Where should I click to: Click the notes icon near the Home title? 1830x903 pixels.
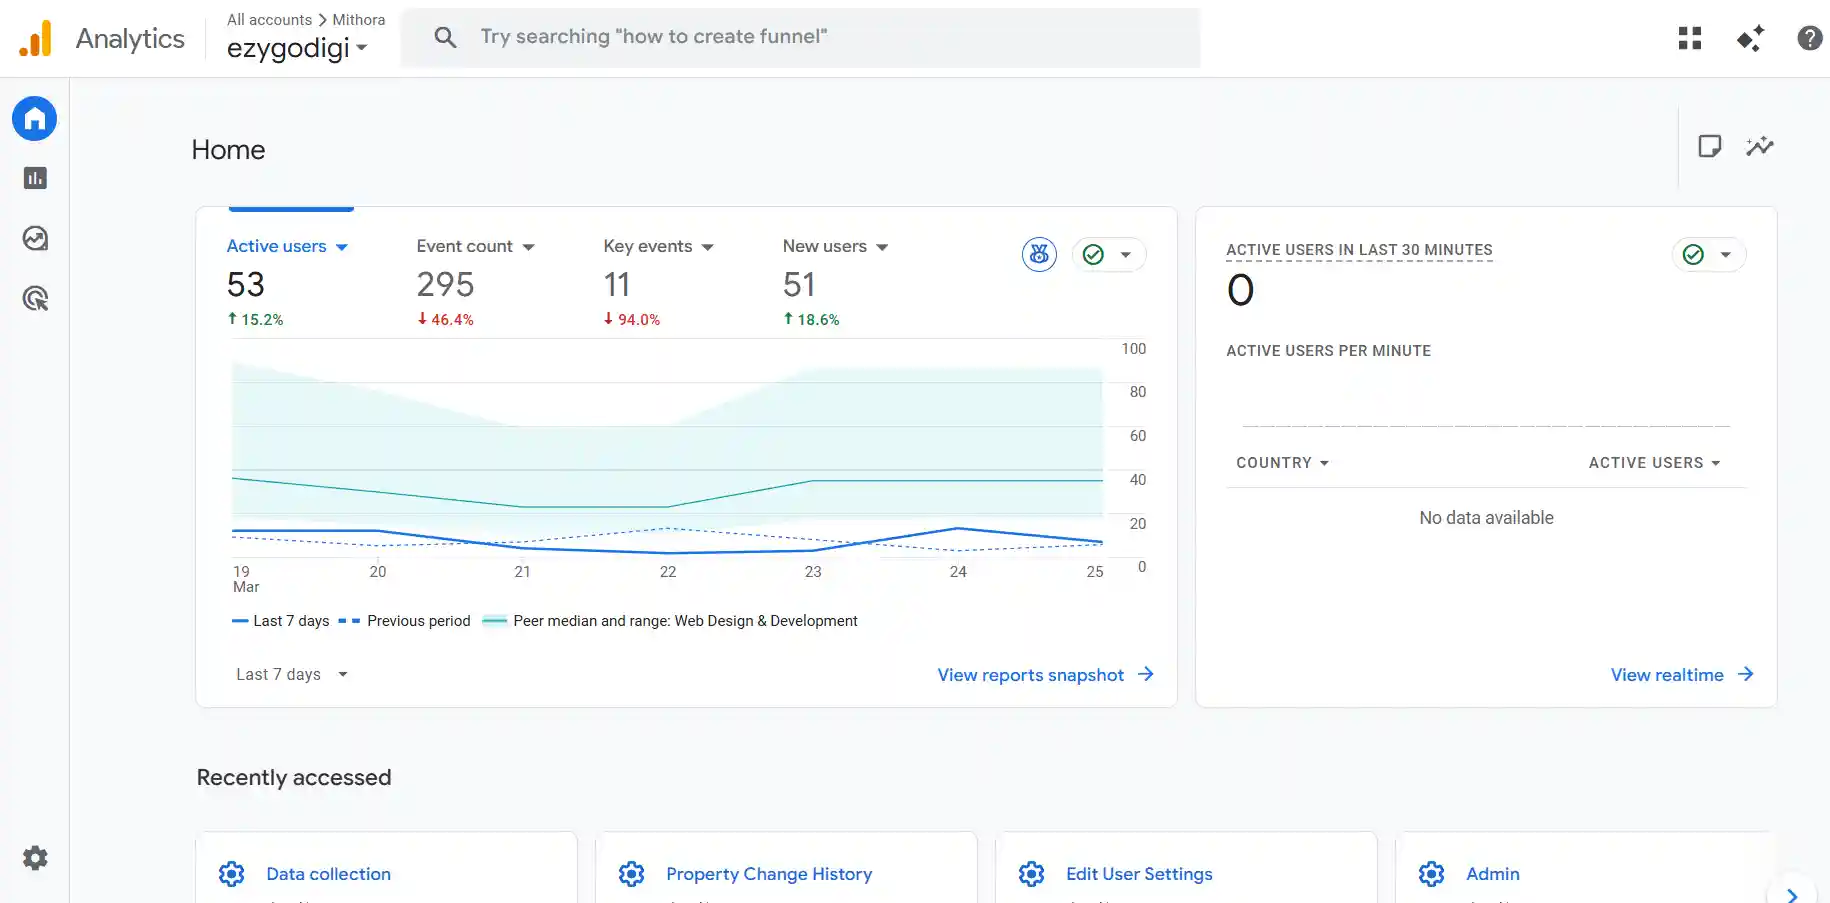(1710, 145)
